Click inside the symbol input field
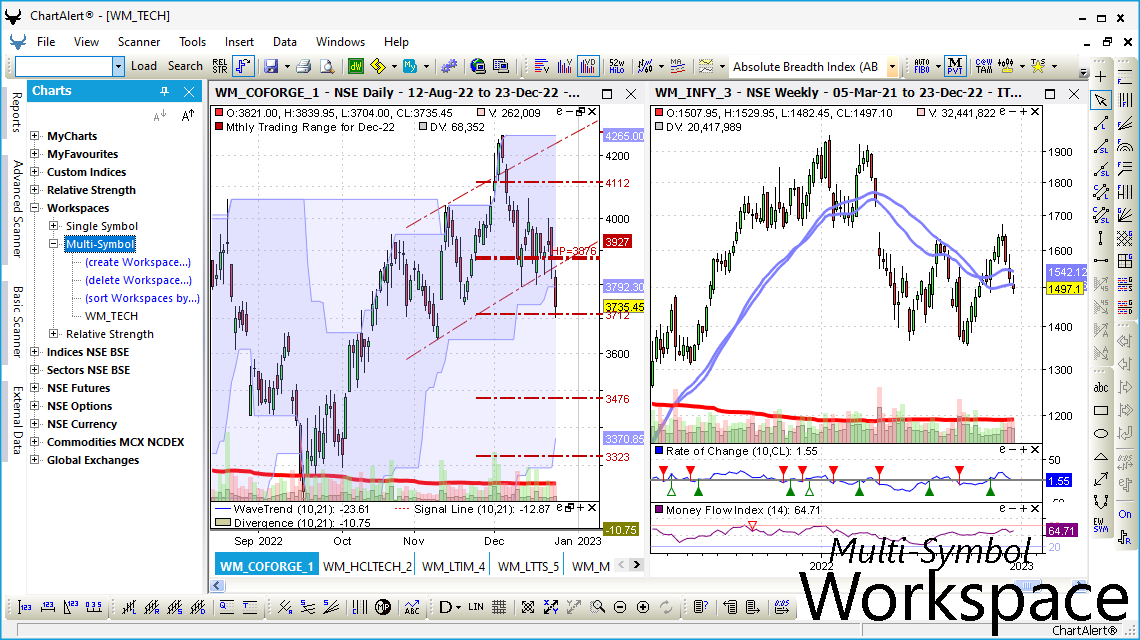Viewport: 1140px width, 640px height. tap(64, 67)
